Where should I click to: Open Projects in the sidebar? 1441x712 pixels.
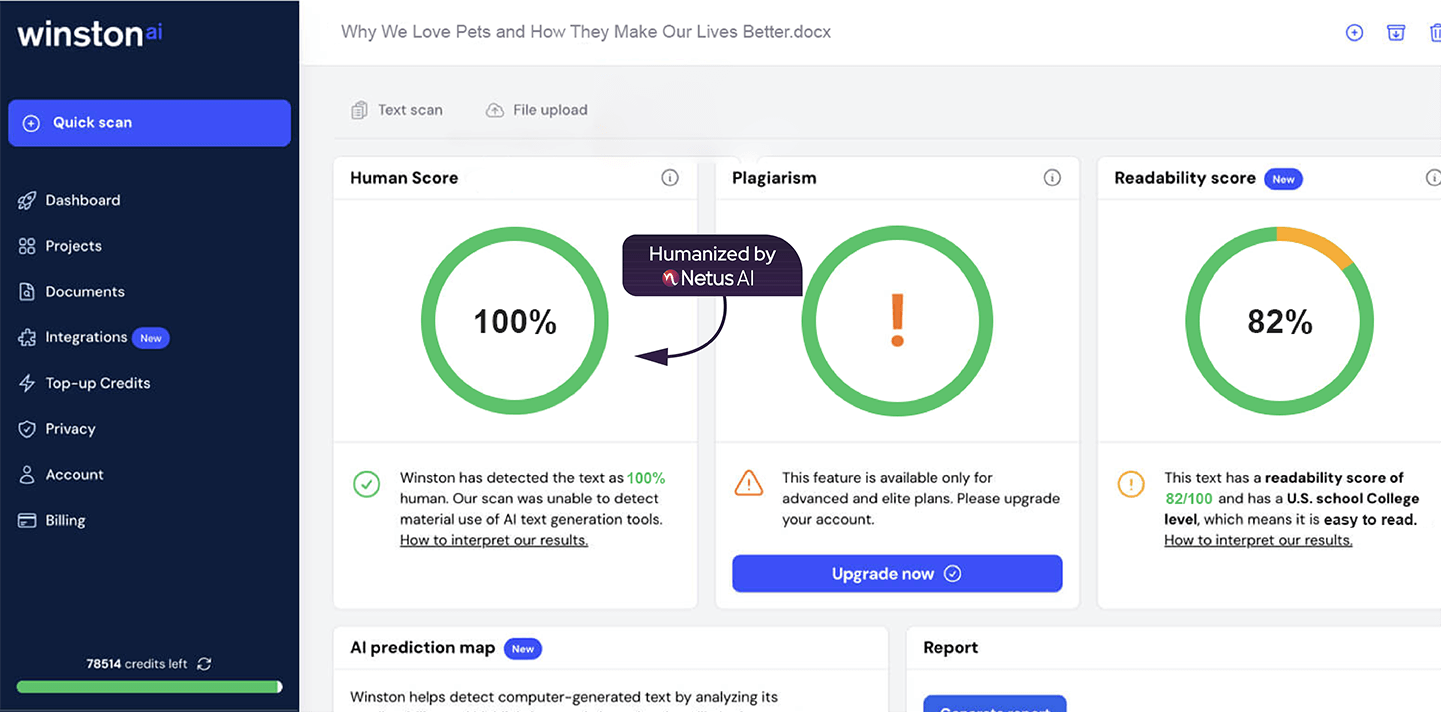pos(73,246)
